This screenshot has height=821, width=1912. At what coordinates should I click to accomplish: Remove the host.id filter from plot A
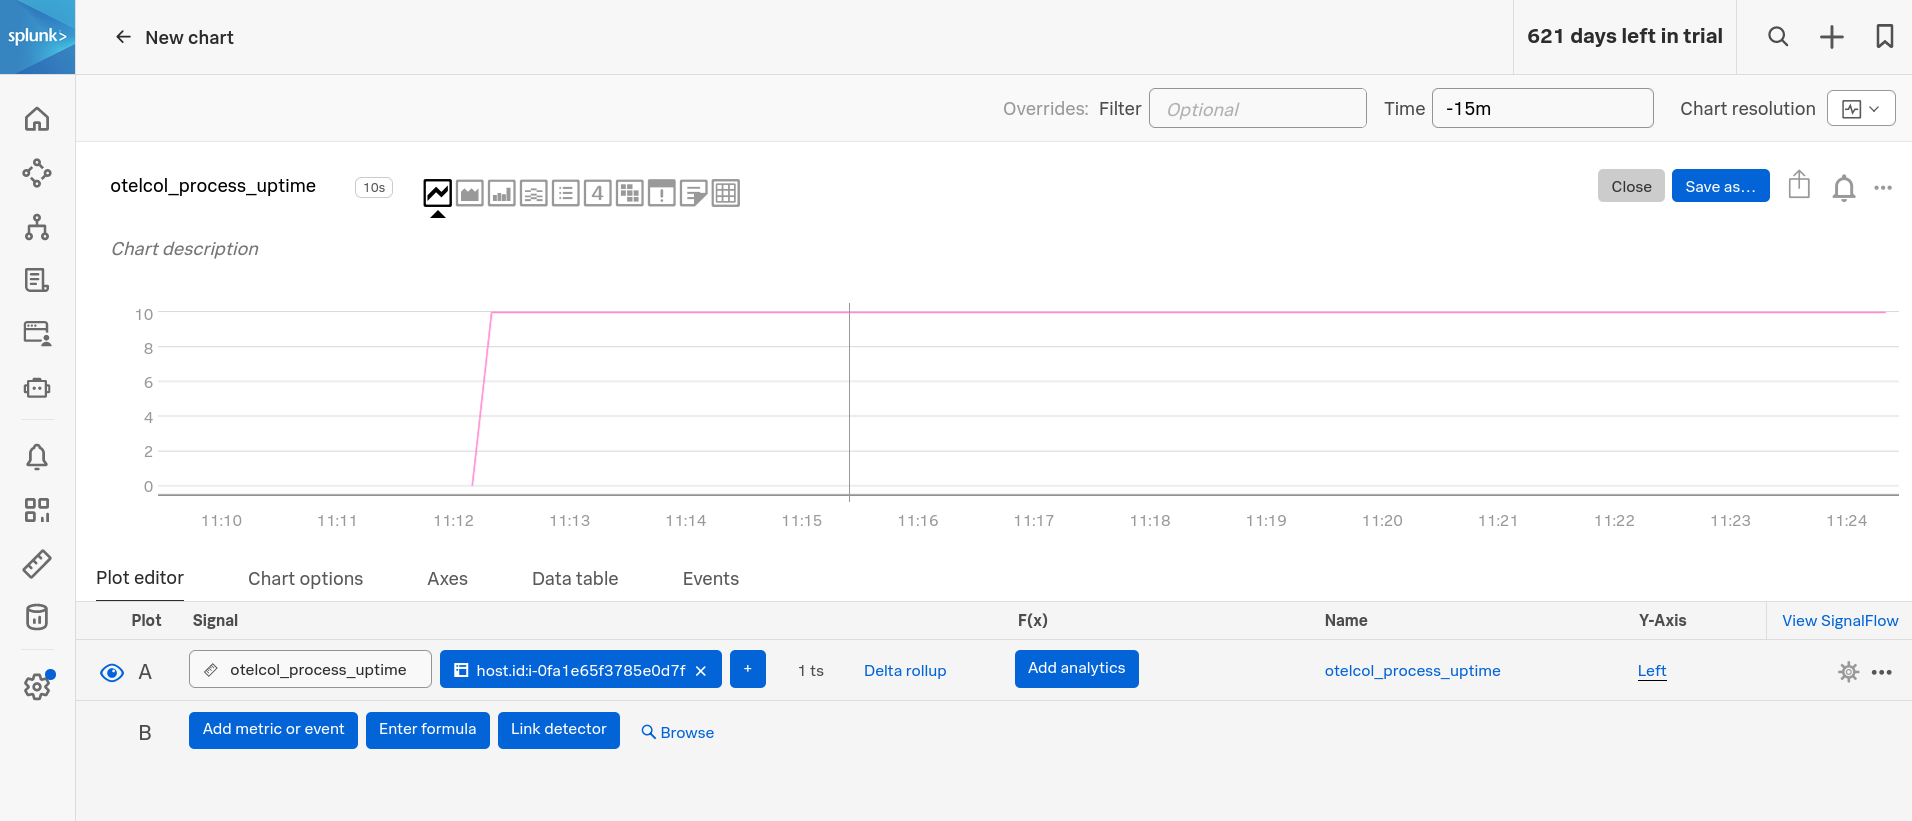[701, 671]
